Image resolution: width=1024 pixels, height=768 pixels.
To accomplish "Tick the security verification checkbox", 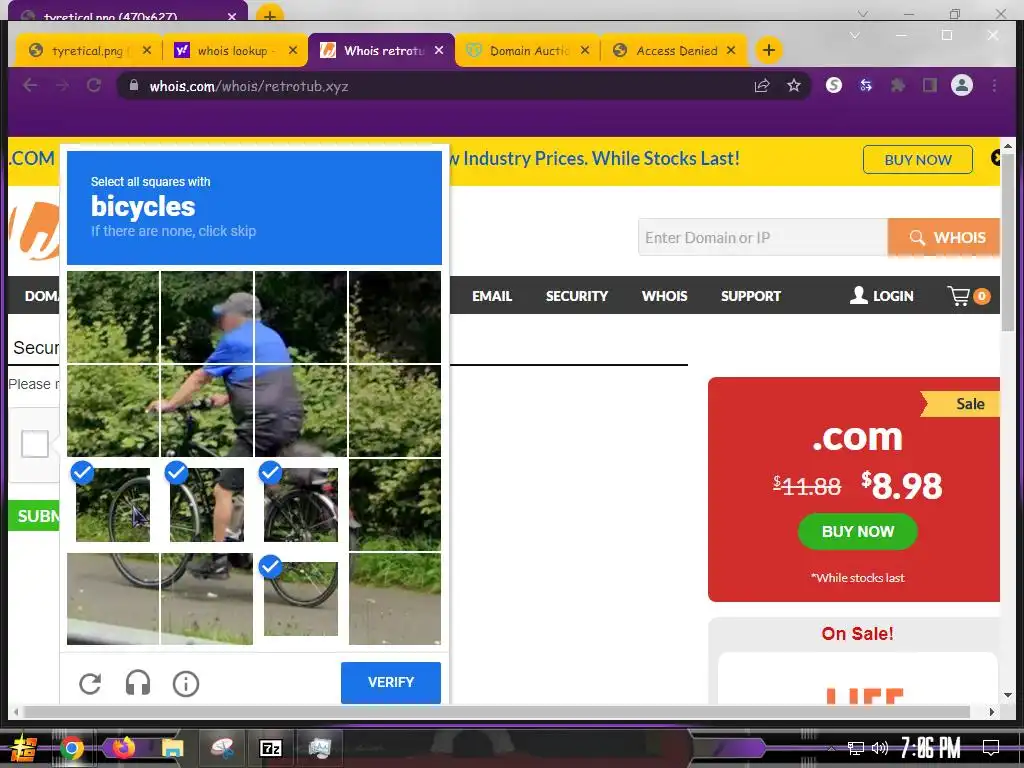I will (35, 444).
